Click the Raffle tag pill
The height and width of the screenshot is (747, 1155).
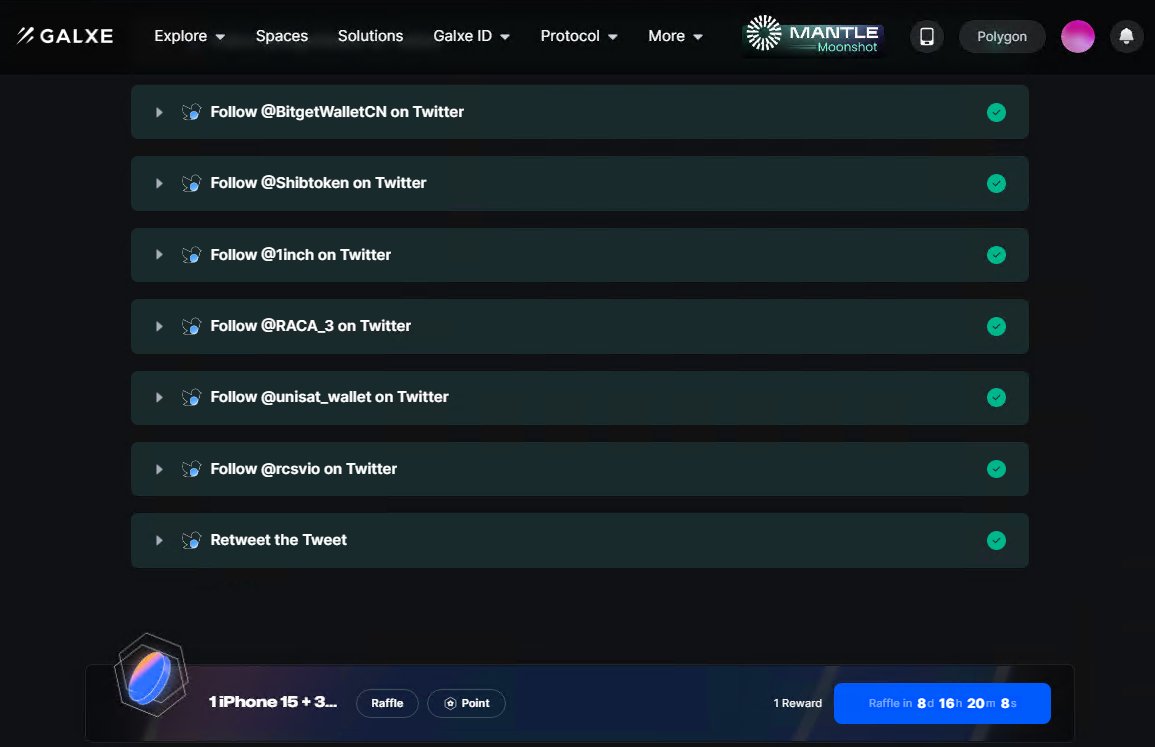tap(387, 703)
